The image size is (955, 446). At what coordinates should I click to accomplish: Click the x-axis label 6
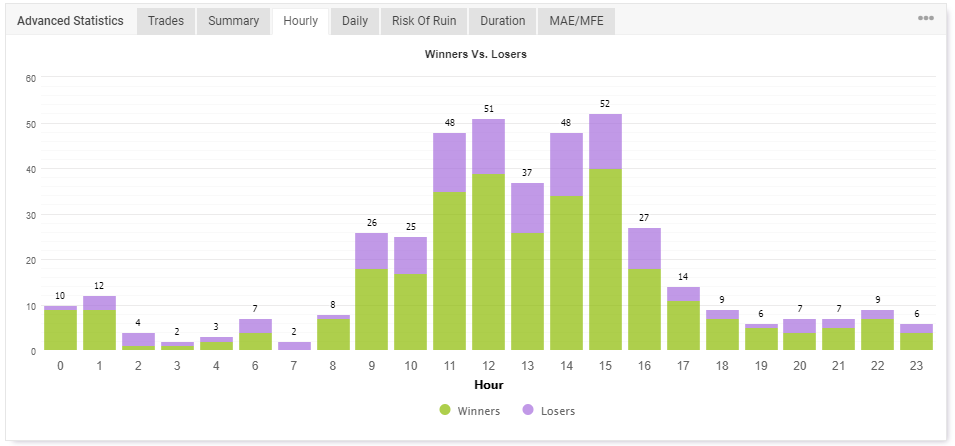[x=255, y=366]
